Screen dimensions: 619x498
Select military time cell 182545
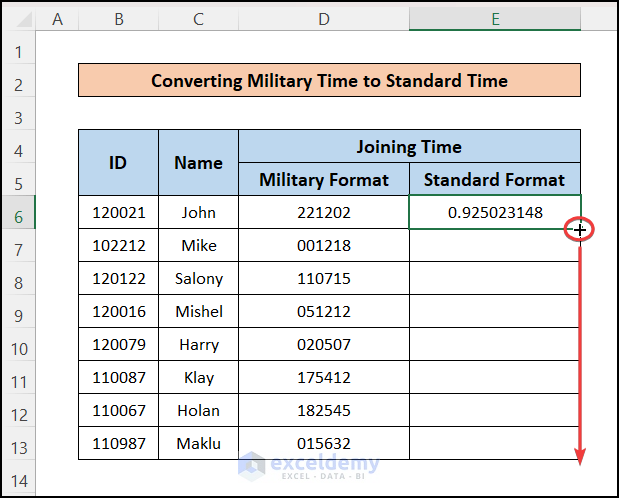324,410
